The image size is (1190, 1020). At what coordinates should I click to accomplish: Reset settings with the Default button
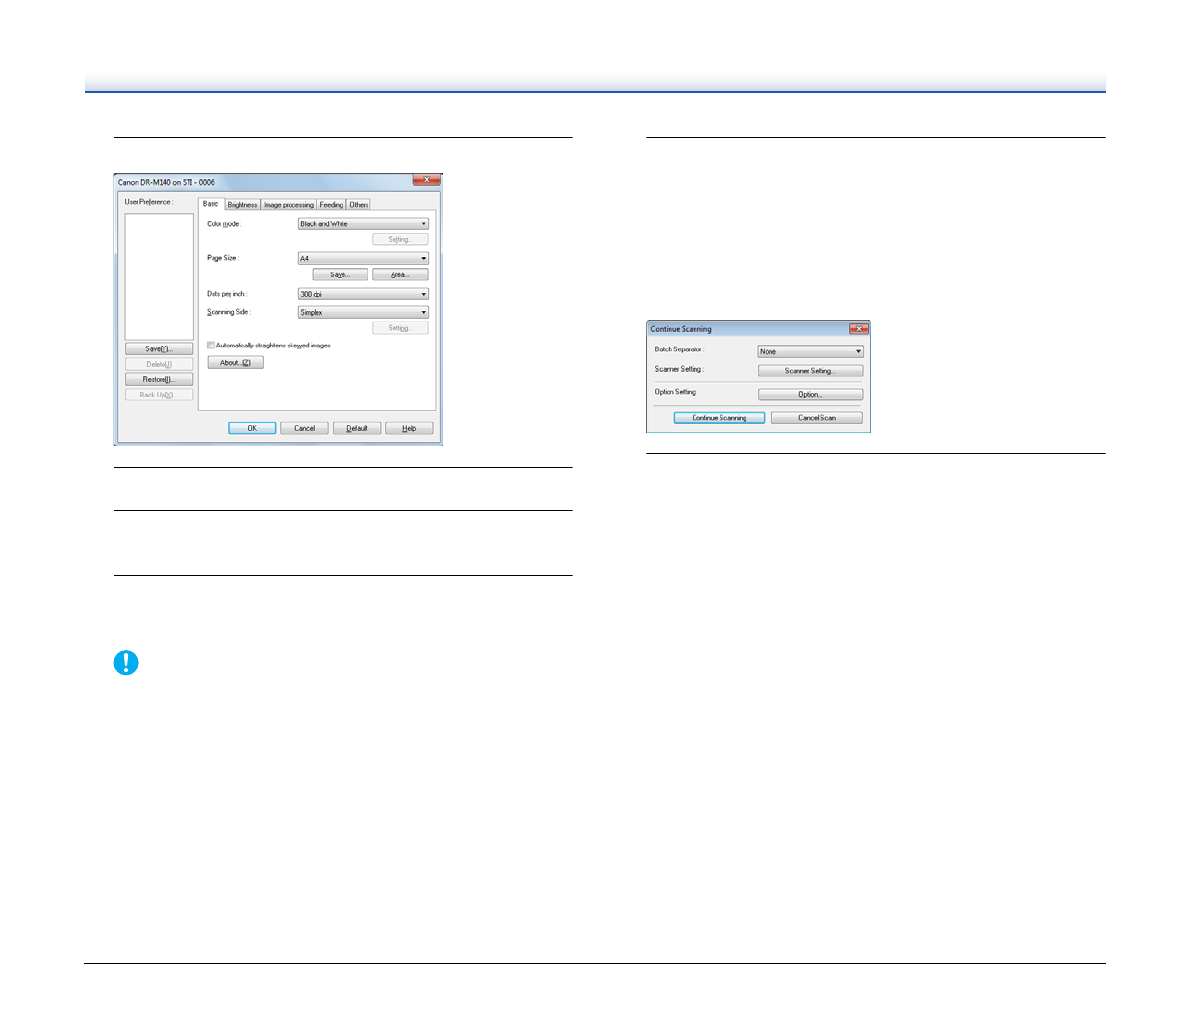(x=357, y=428)
